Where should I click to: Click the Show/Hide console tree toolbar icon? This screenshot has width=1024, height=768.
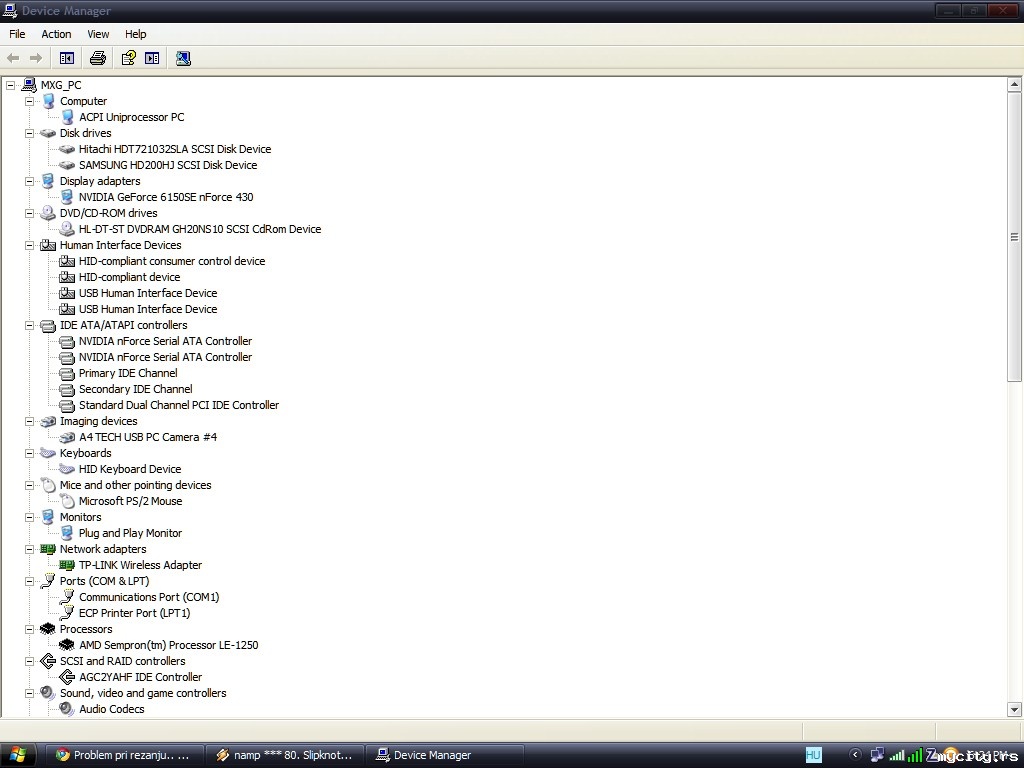click(67, 58)
